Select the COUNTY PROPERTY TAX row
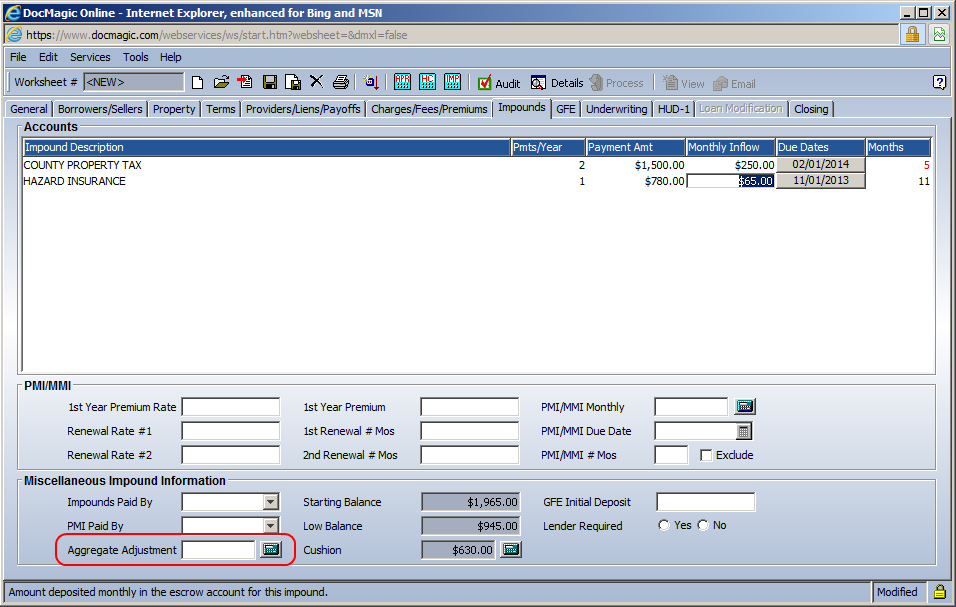 click(476, 165)
